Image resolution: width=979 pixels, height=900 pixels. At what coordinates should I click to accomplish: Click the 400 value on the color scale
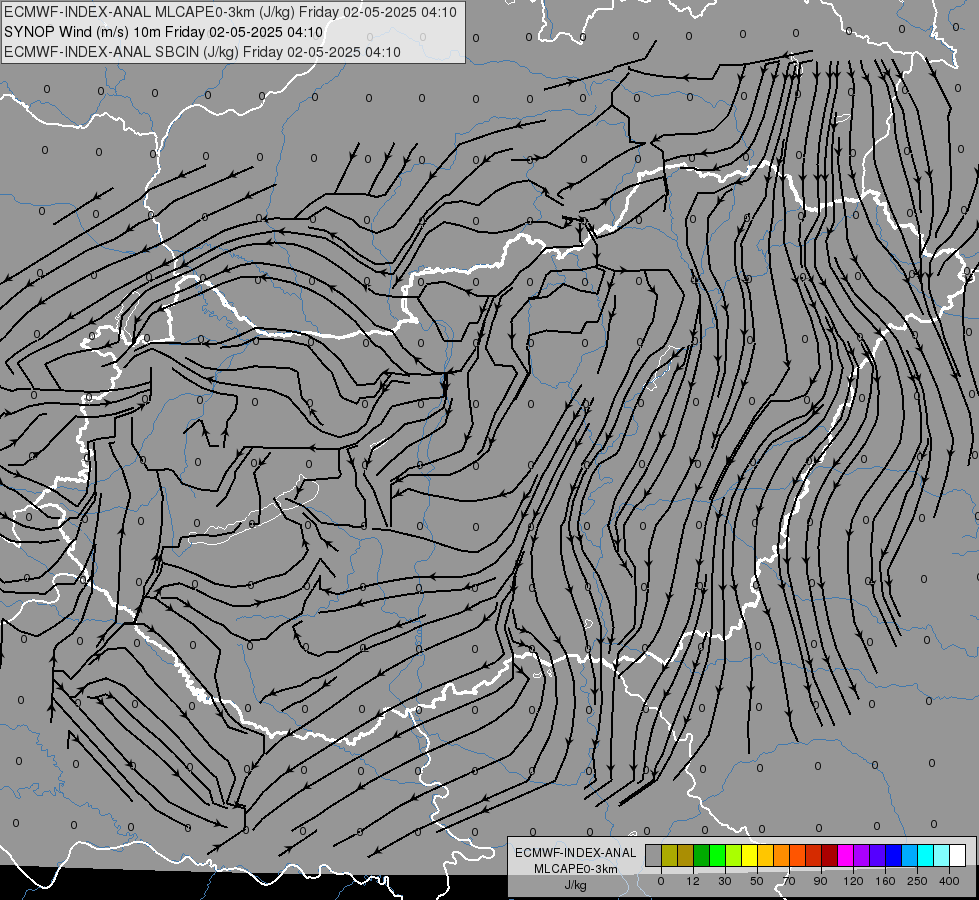(949, 881)
